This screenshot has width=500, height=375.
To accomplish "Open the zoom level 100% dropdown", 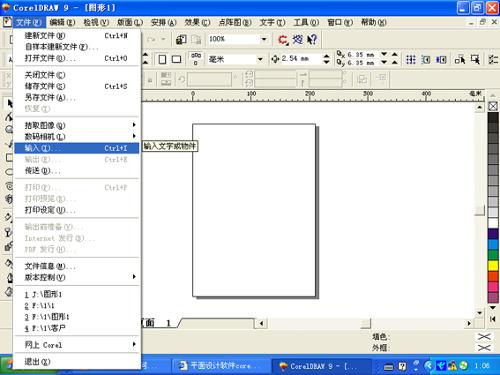I will coord(264,39).
